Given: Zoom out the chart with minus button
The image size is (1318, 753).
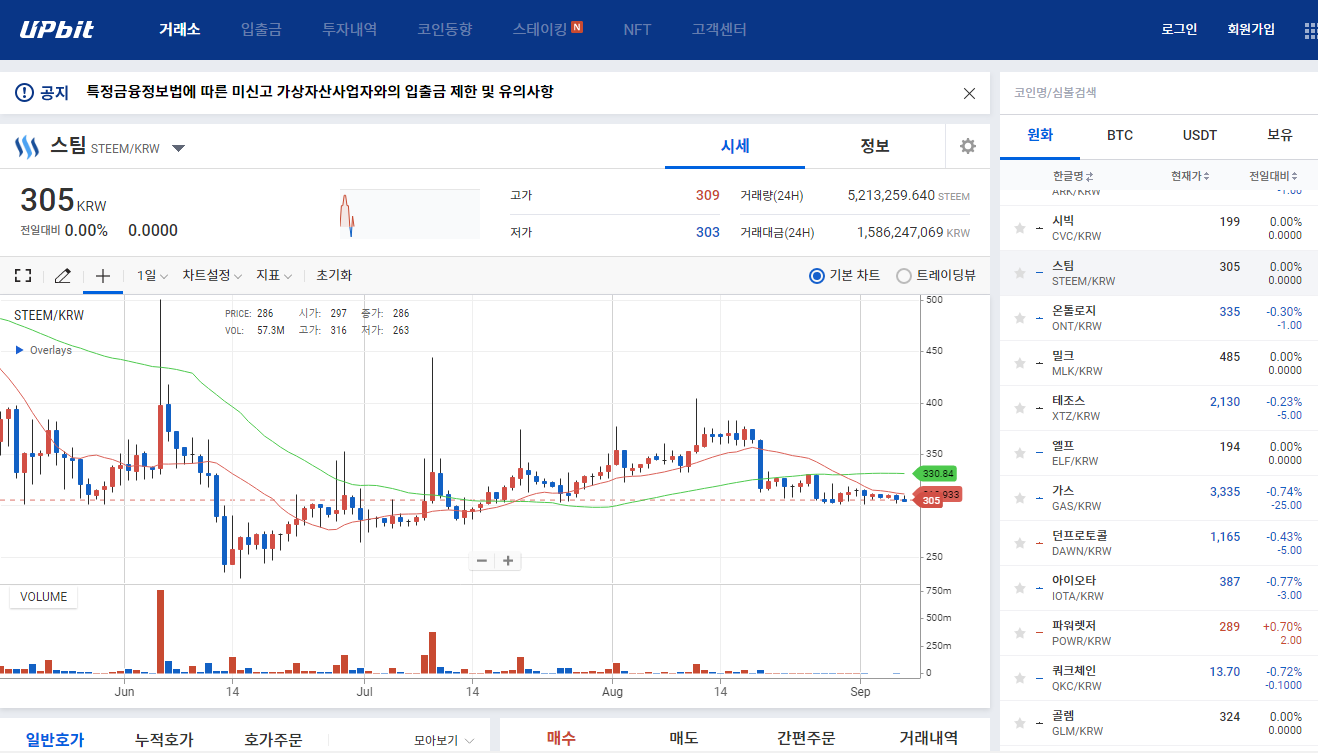Looking at the screenshot, I should [482, 560].
